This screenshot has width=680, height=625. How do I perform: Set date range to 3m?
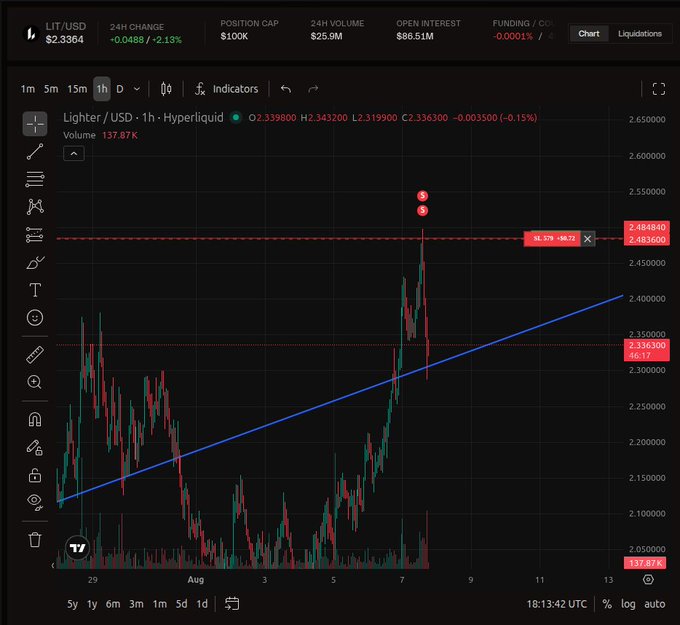coord(136,604)
